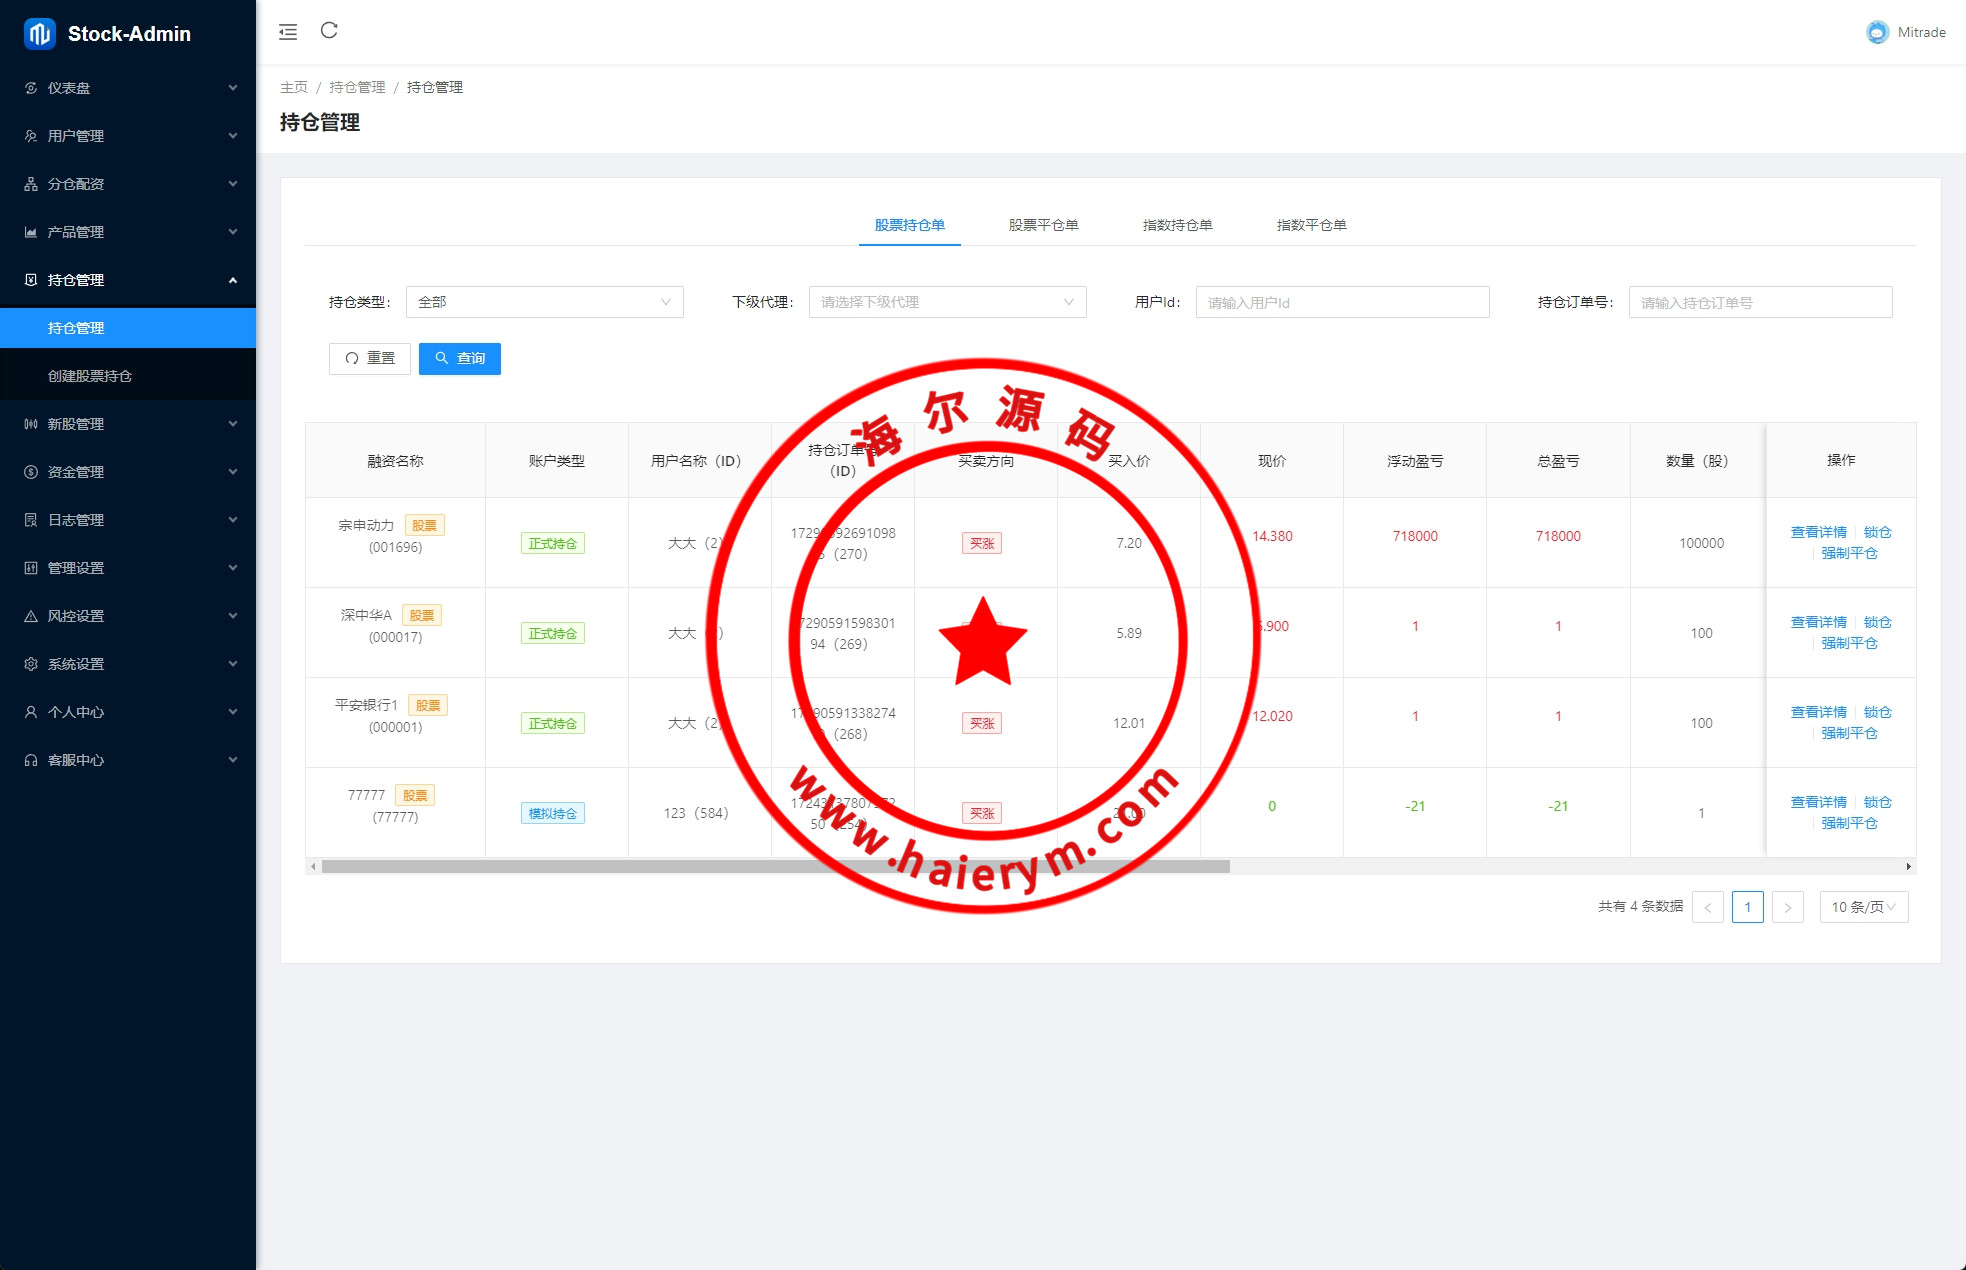Open the 持仓类型 dropdown

(x=544, y=302)
